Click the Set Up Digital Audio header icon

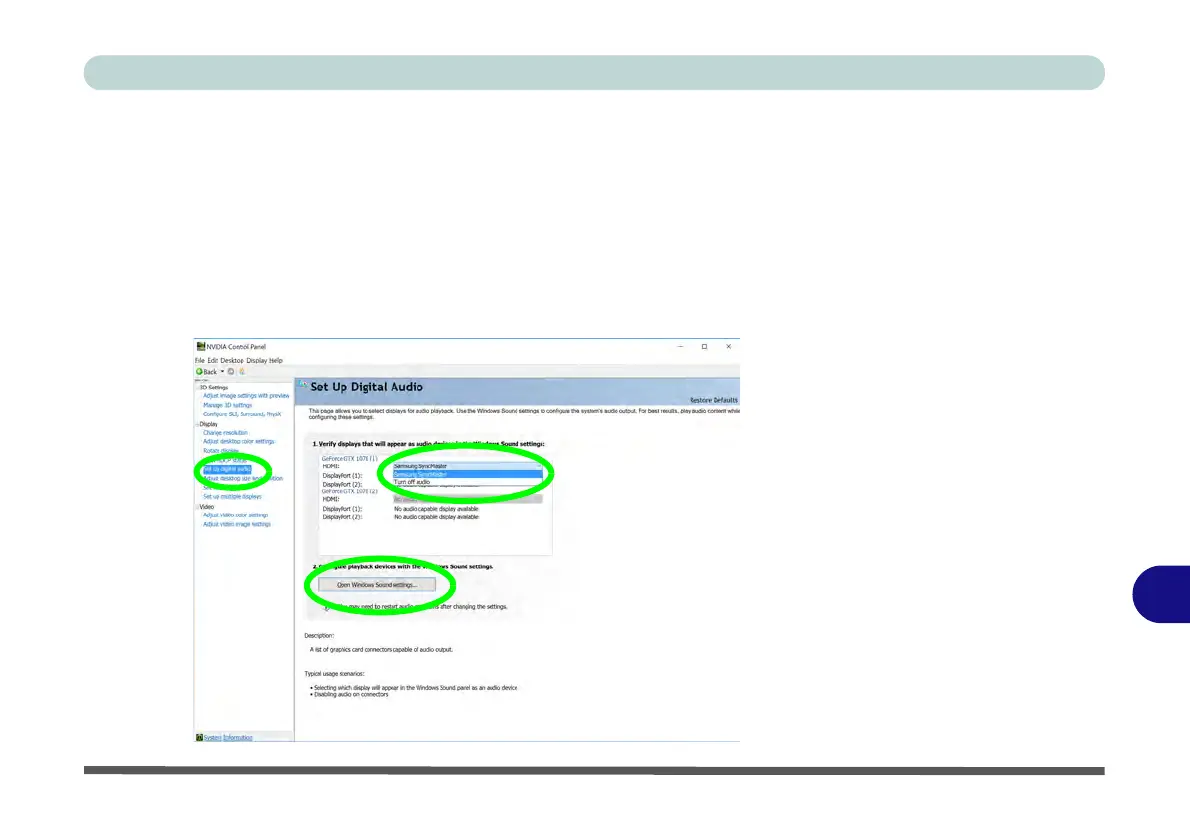point(303,385)
